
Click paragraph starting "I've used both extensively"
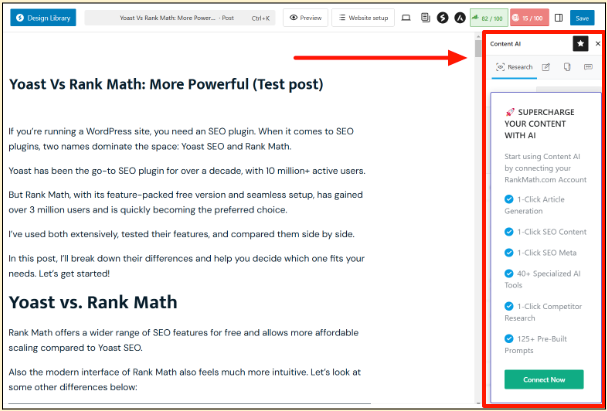[x=181, y=234]
